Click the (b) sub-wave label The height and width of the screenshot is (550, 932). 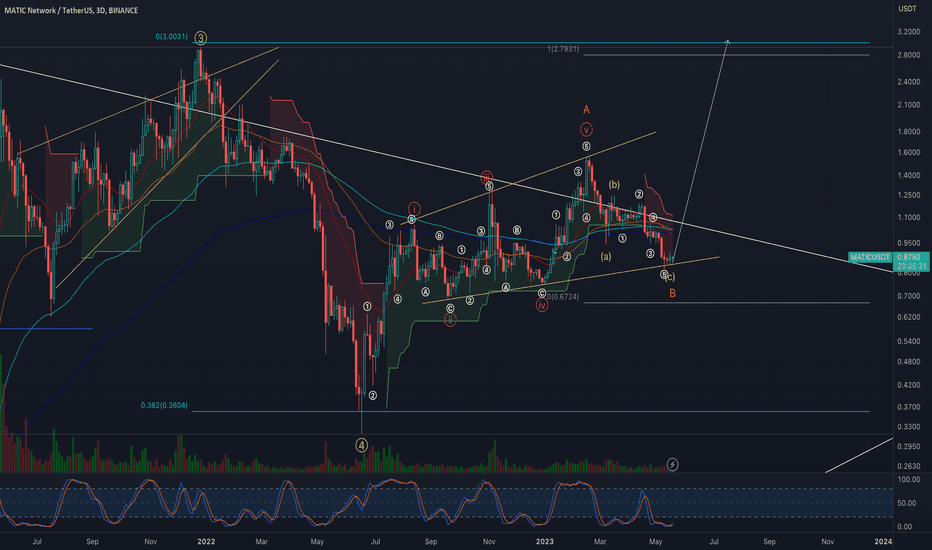(x=614, y=185)
